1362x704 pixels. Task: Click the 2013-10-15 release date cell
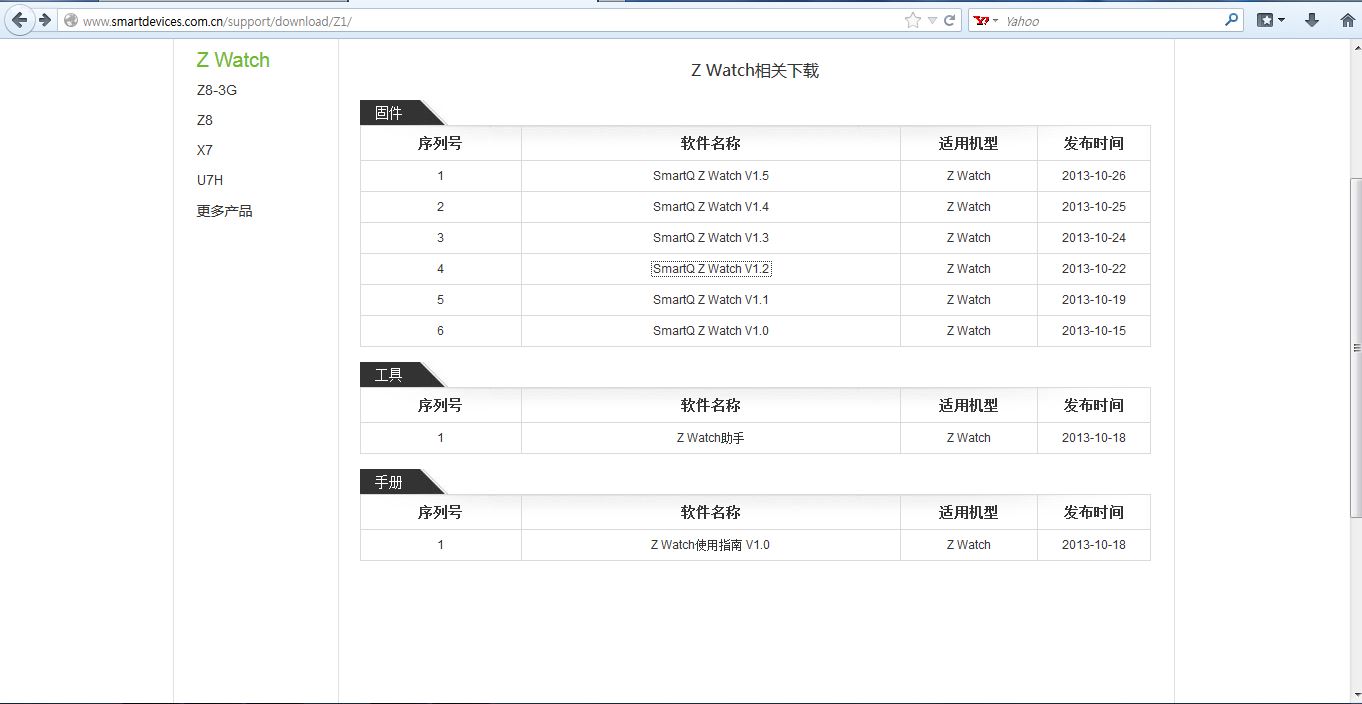click(x=1094, y=331)
